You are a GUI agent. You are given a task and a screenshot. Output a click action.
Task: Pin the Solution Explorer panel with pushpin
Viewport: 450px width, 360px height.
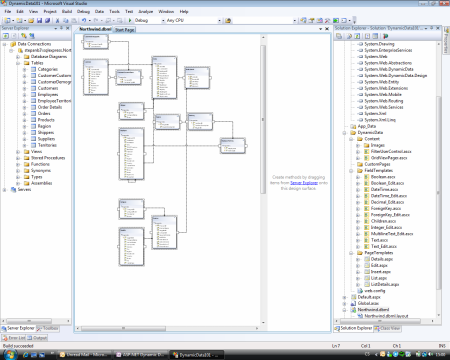tap(432, 28)
